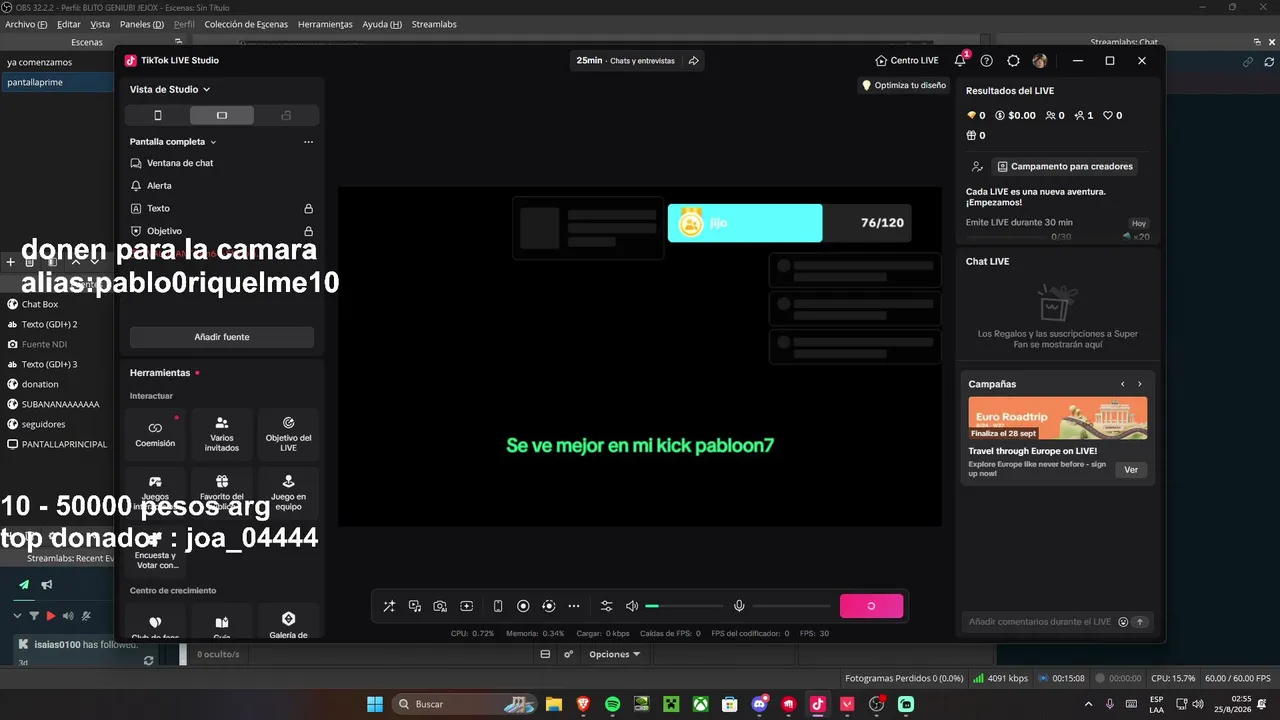Adjust the microphone volume slider

tap(791, 606)
